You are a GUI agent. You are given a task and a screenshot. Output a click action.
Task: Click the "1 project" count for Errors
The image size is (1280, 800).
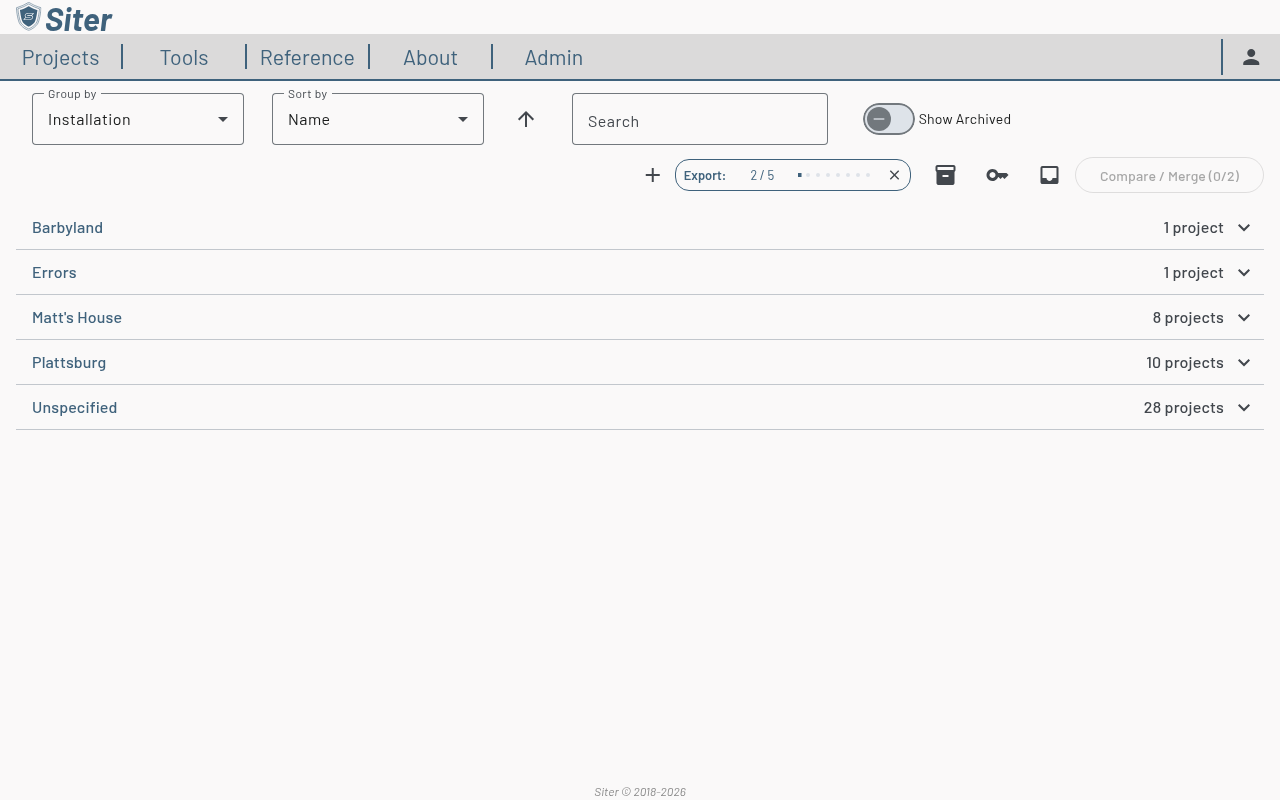[1194, 272]
